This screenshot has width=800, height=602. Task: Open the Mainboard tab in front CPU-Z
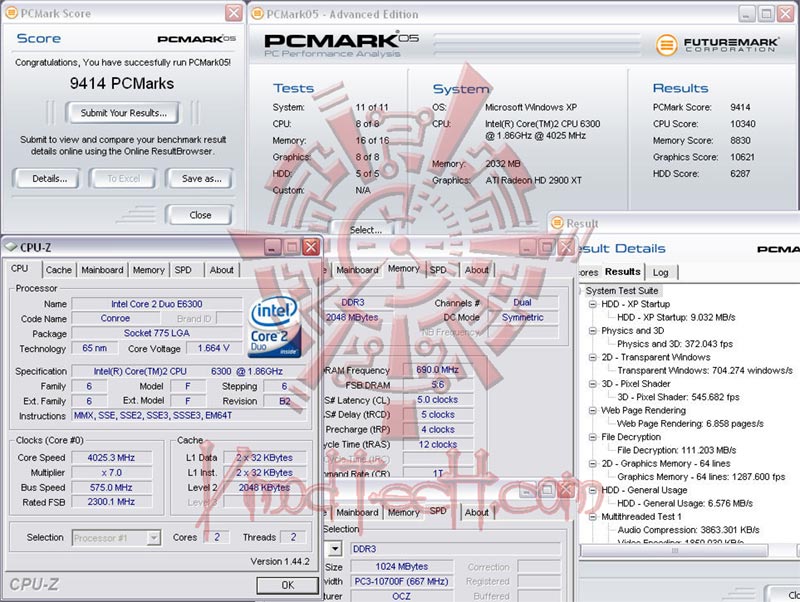tap(102, 270)
